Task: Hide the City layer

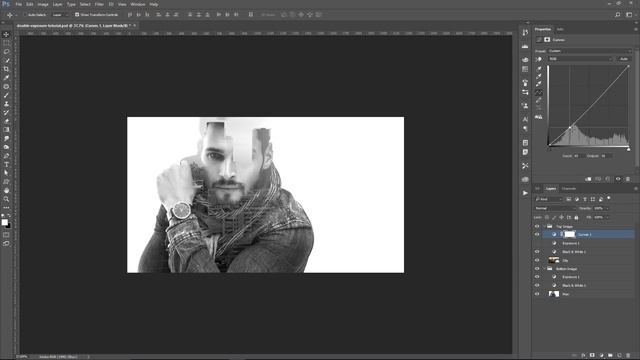Action: coord(537,260)
